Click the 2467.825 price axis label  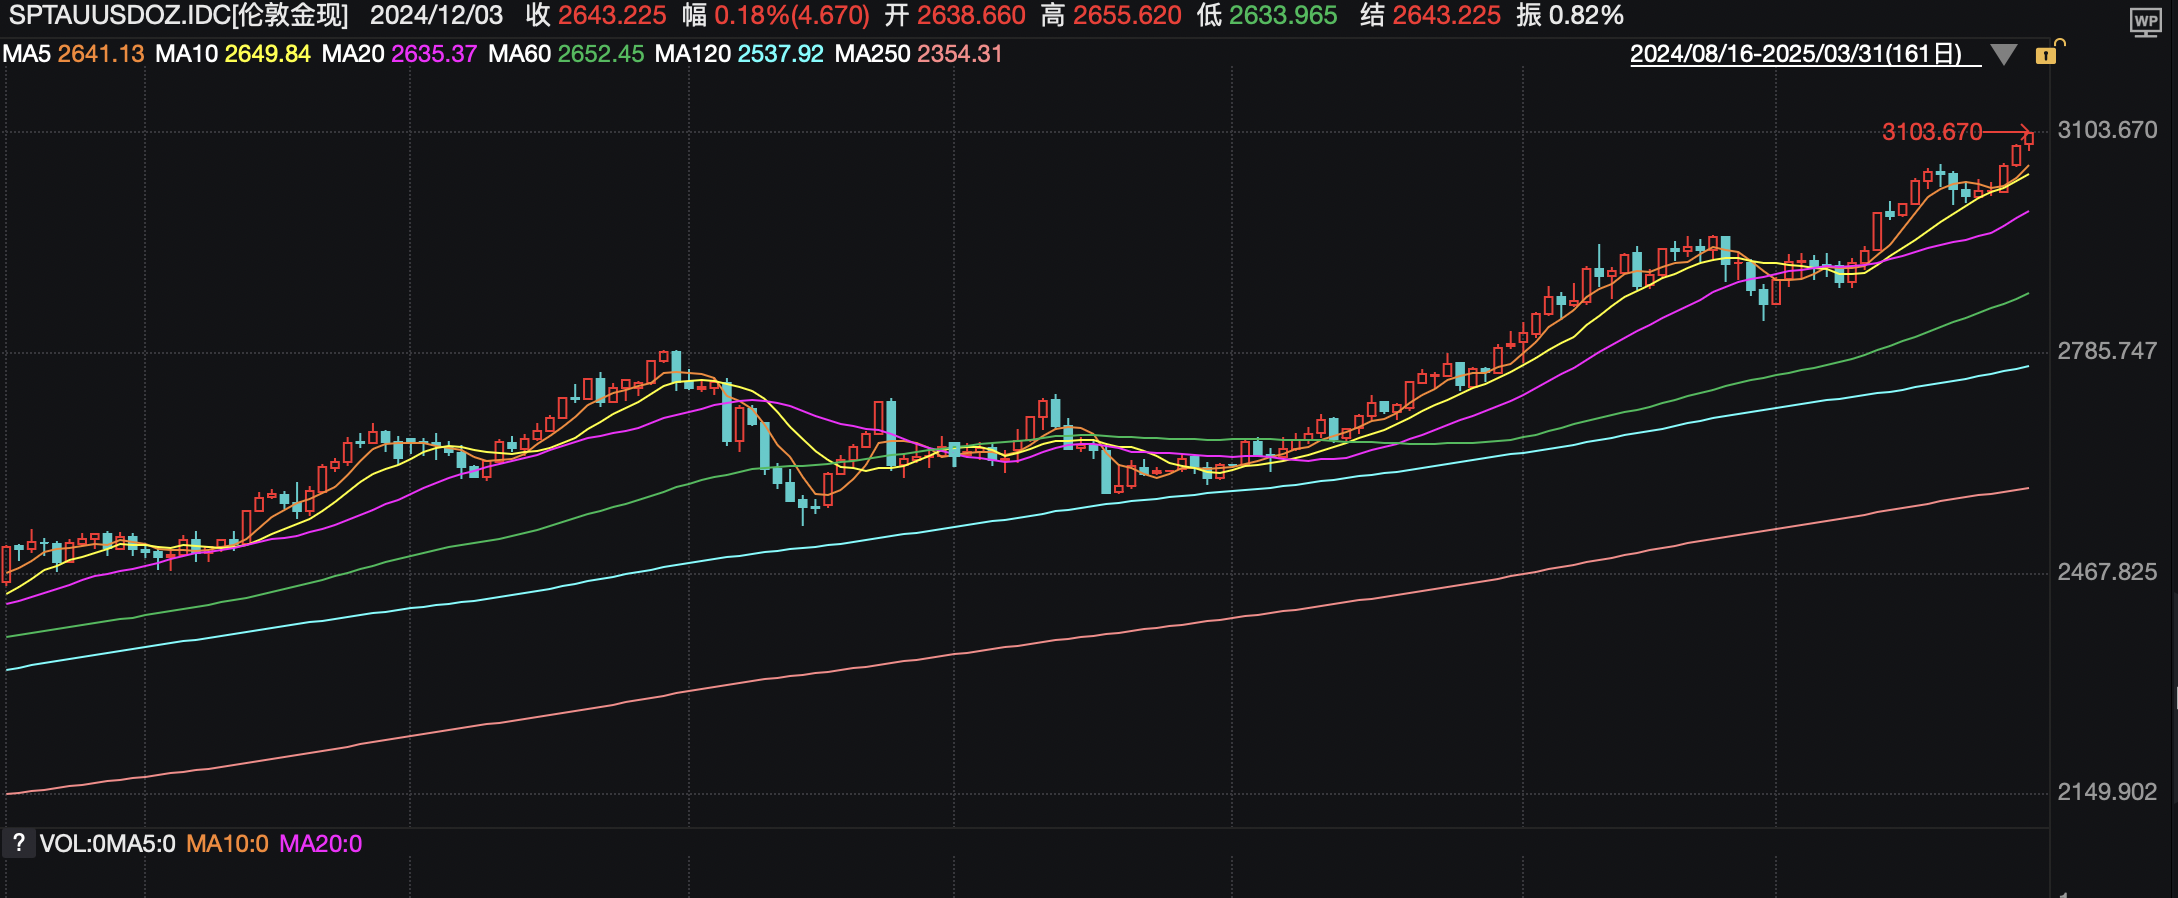click(2107, 572)
